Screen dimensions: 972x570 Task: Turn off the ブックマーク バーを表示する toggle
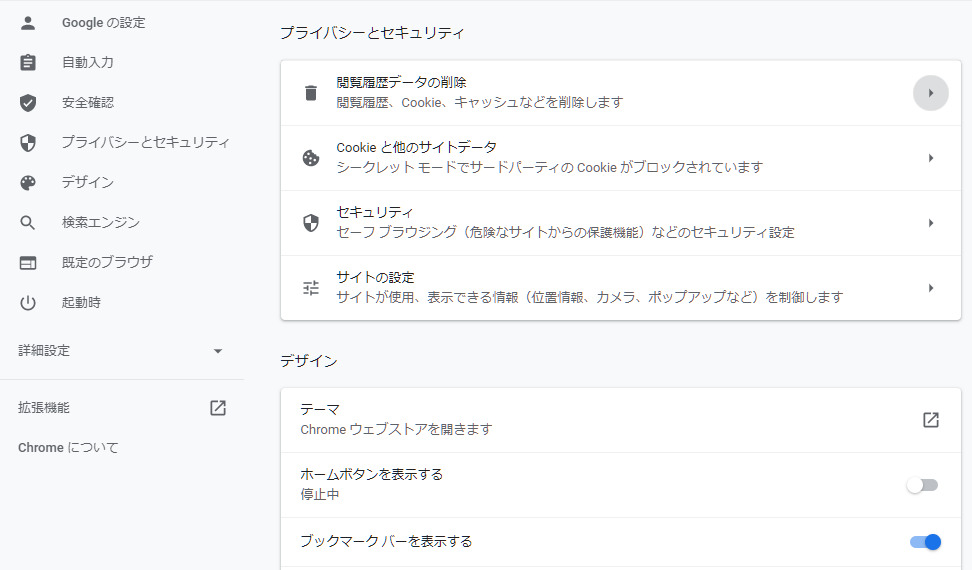[925, 542]
